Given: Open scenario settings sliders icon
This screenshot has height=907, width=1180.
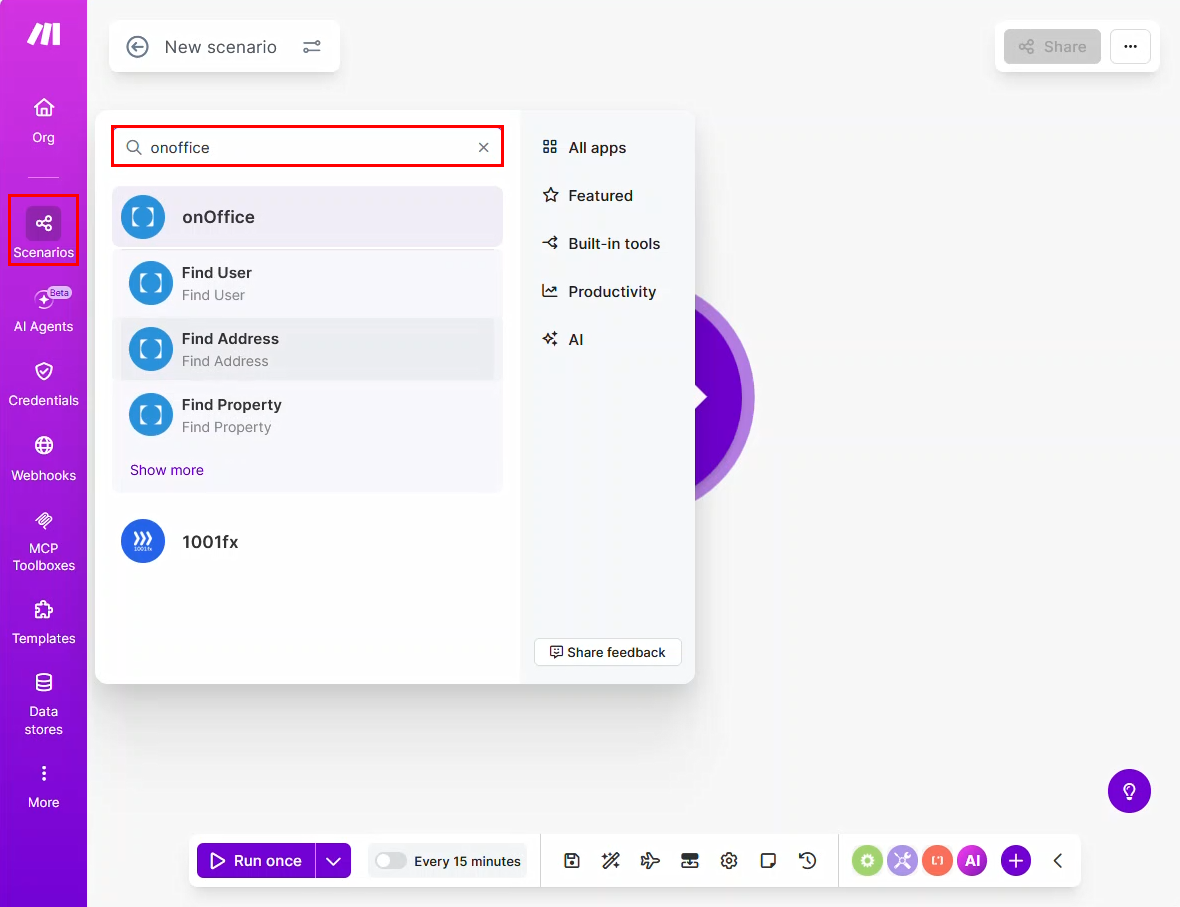Looking at the screenshot, I should 312,47.
